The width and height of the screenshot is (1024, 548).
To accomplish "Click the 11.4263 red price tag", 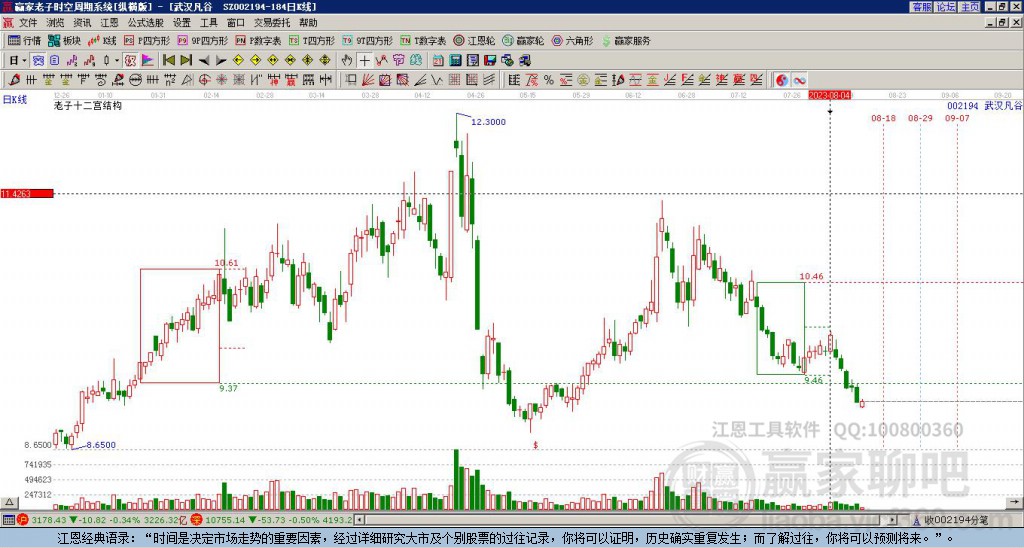I will (27, 194).
